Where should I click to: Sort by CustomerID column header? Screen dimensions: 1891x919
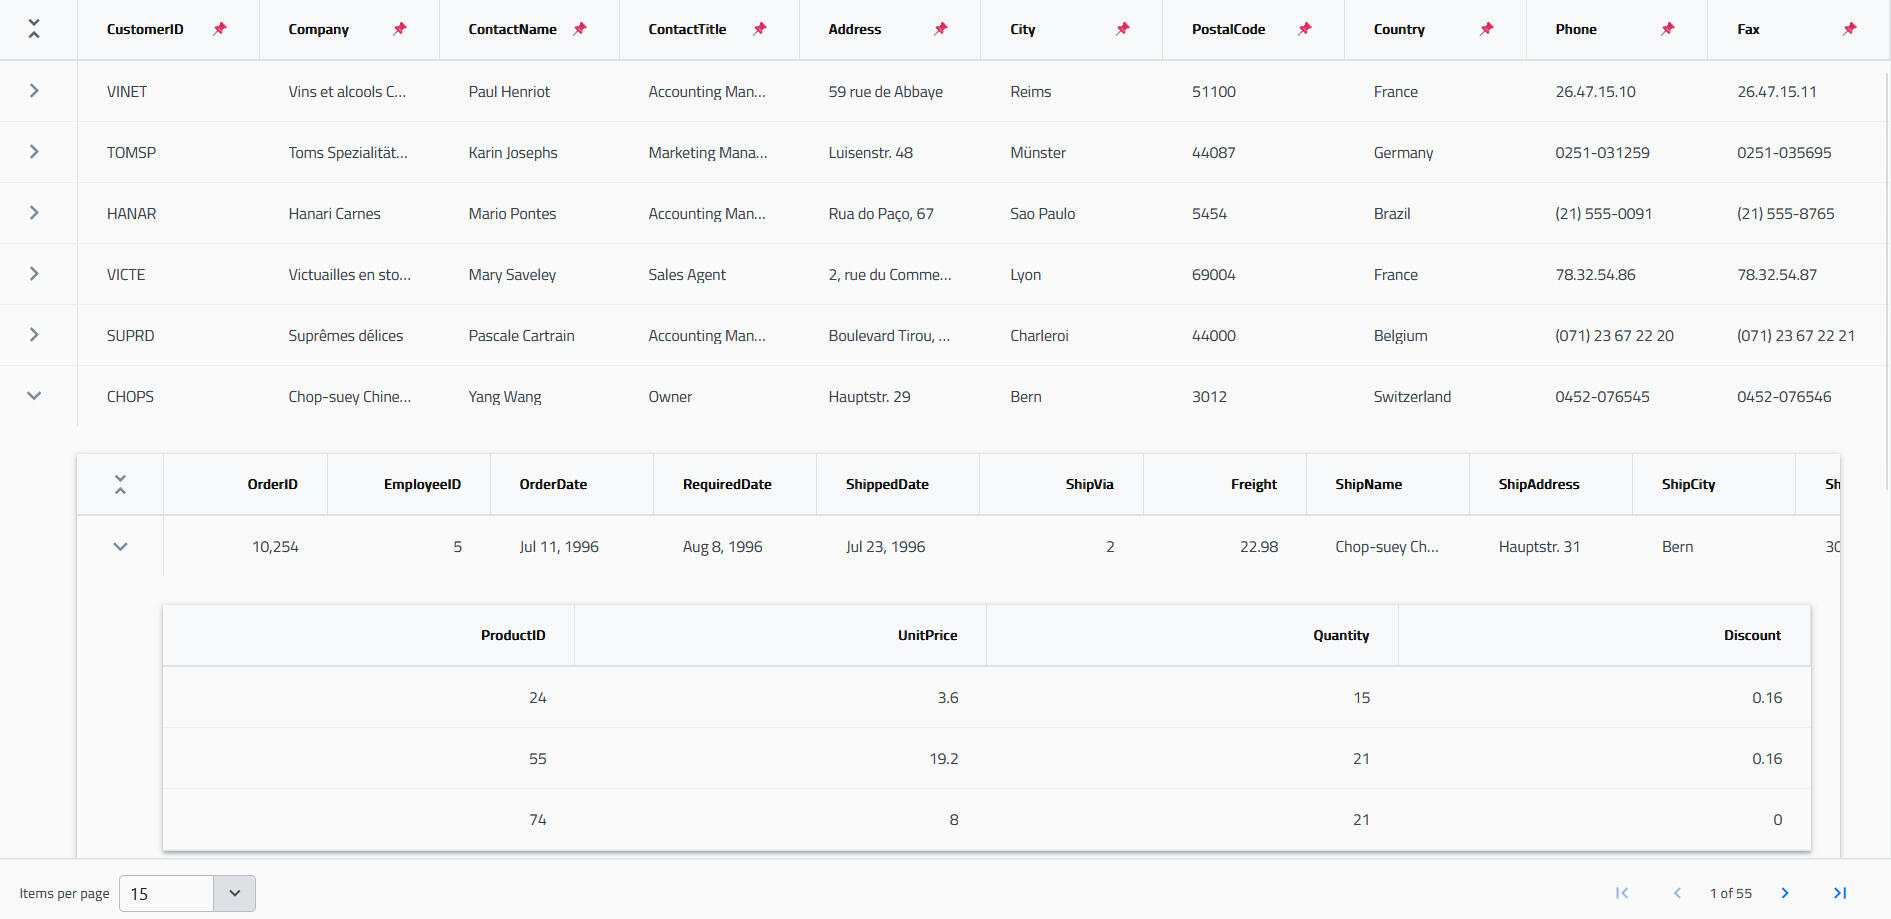145,29
